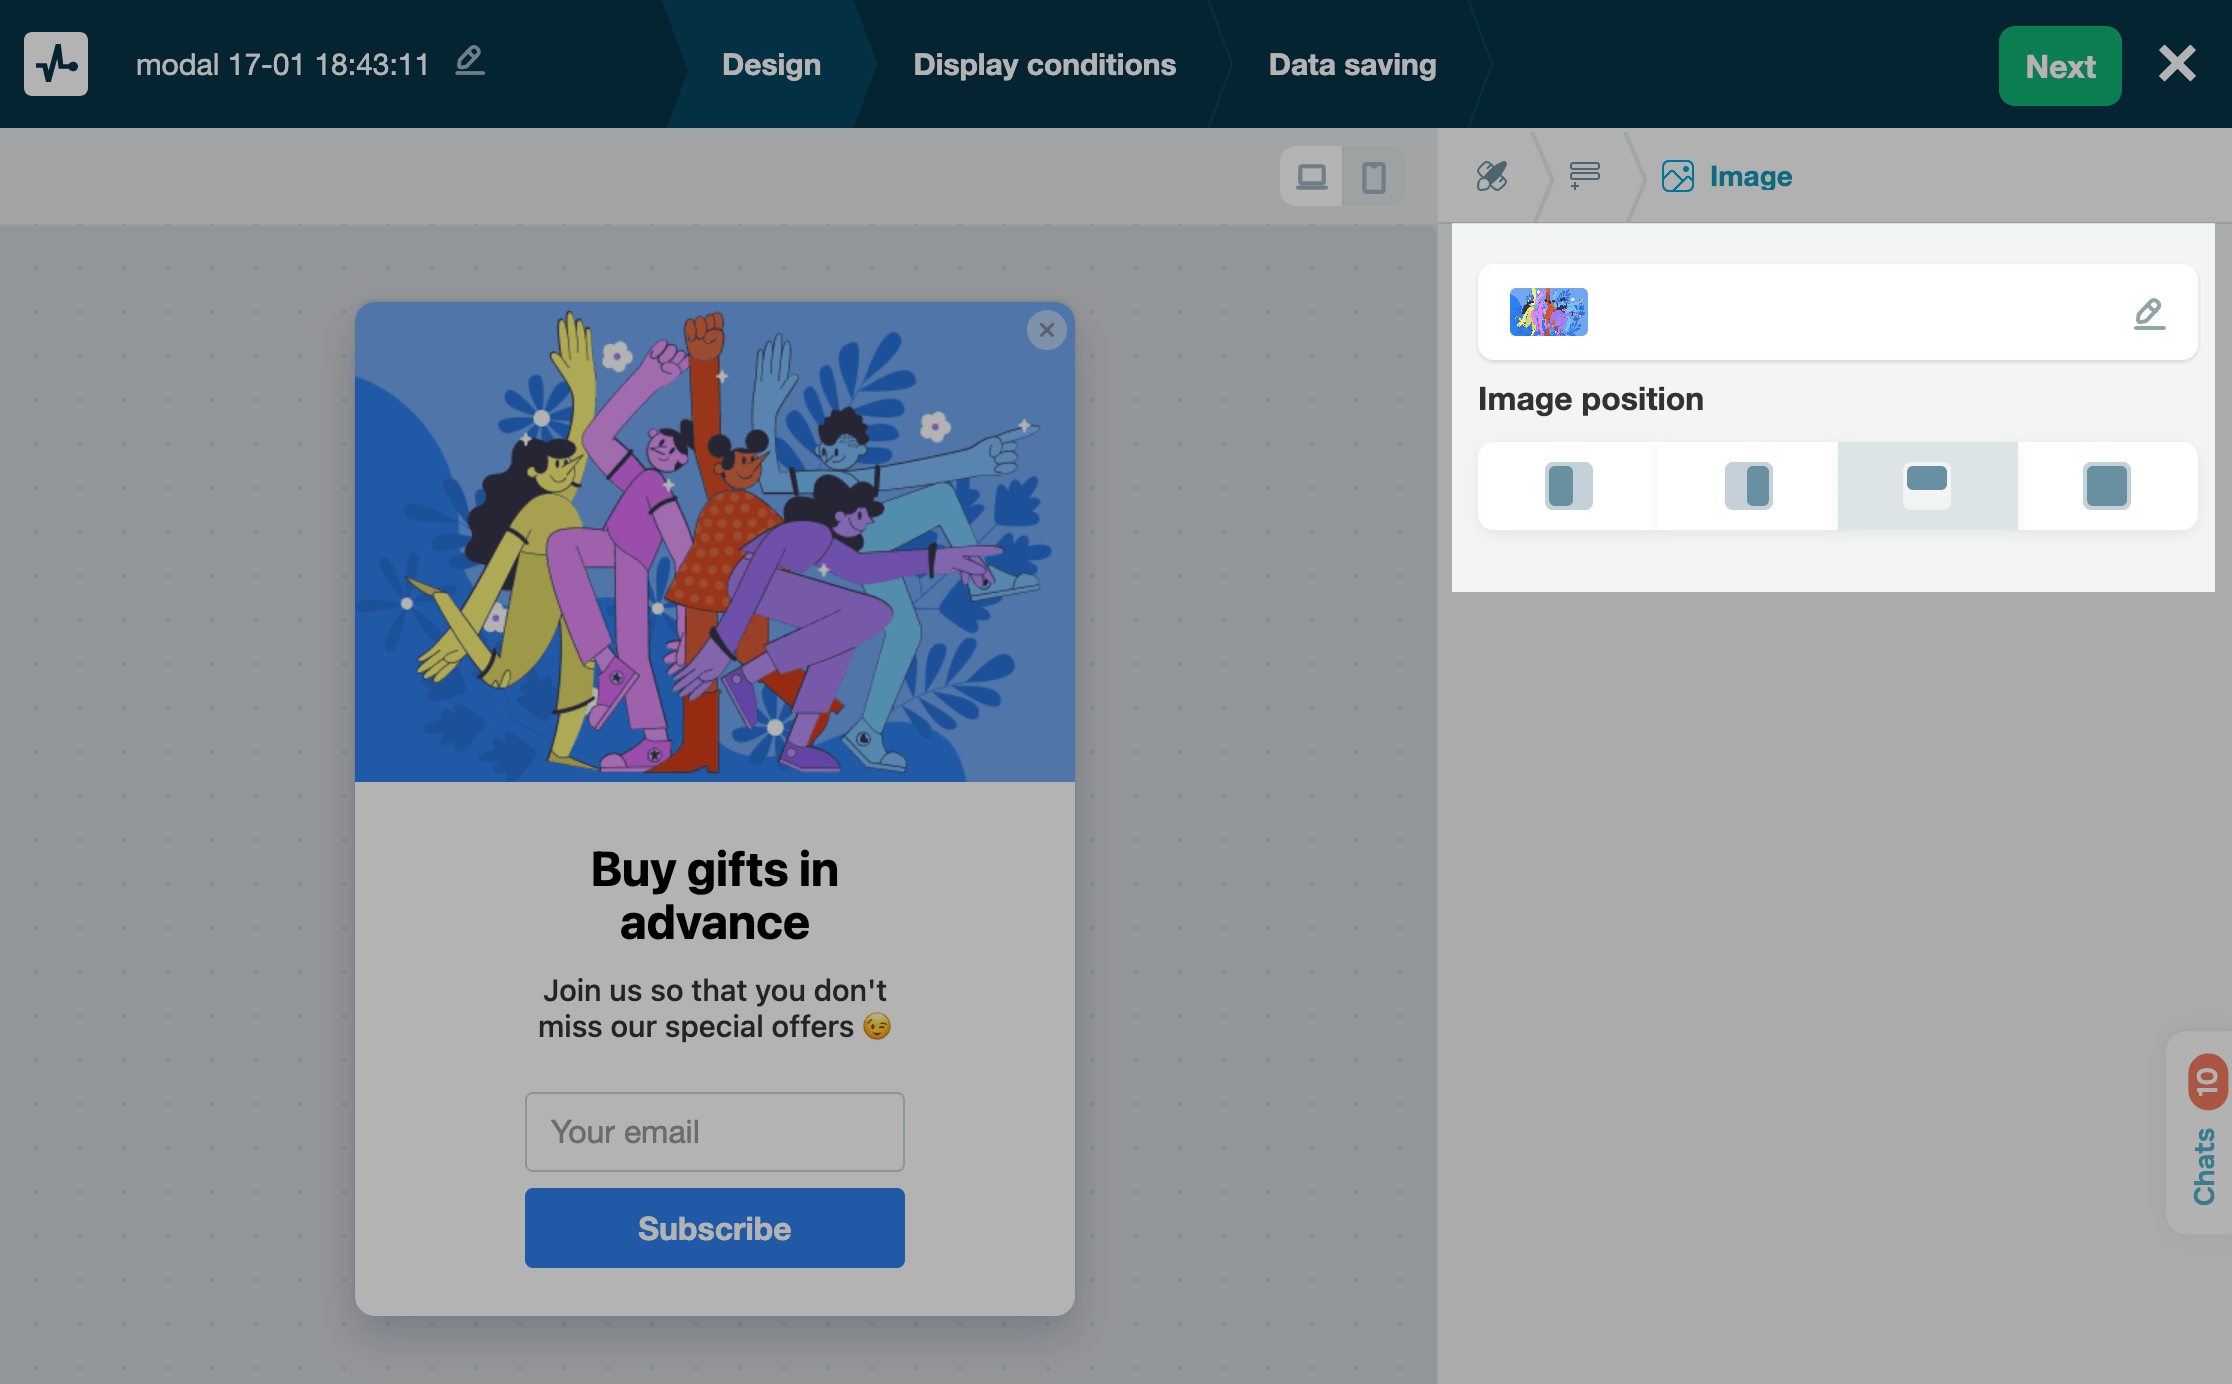Select image position top option
Image resolution: width=2232 pixels, height=1384 pixels.
click(1927, 486)
